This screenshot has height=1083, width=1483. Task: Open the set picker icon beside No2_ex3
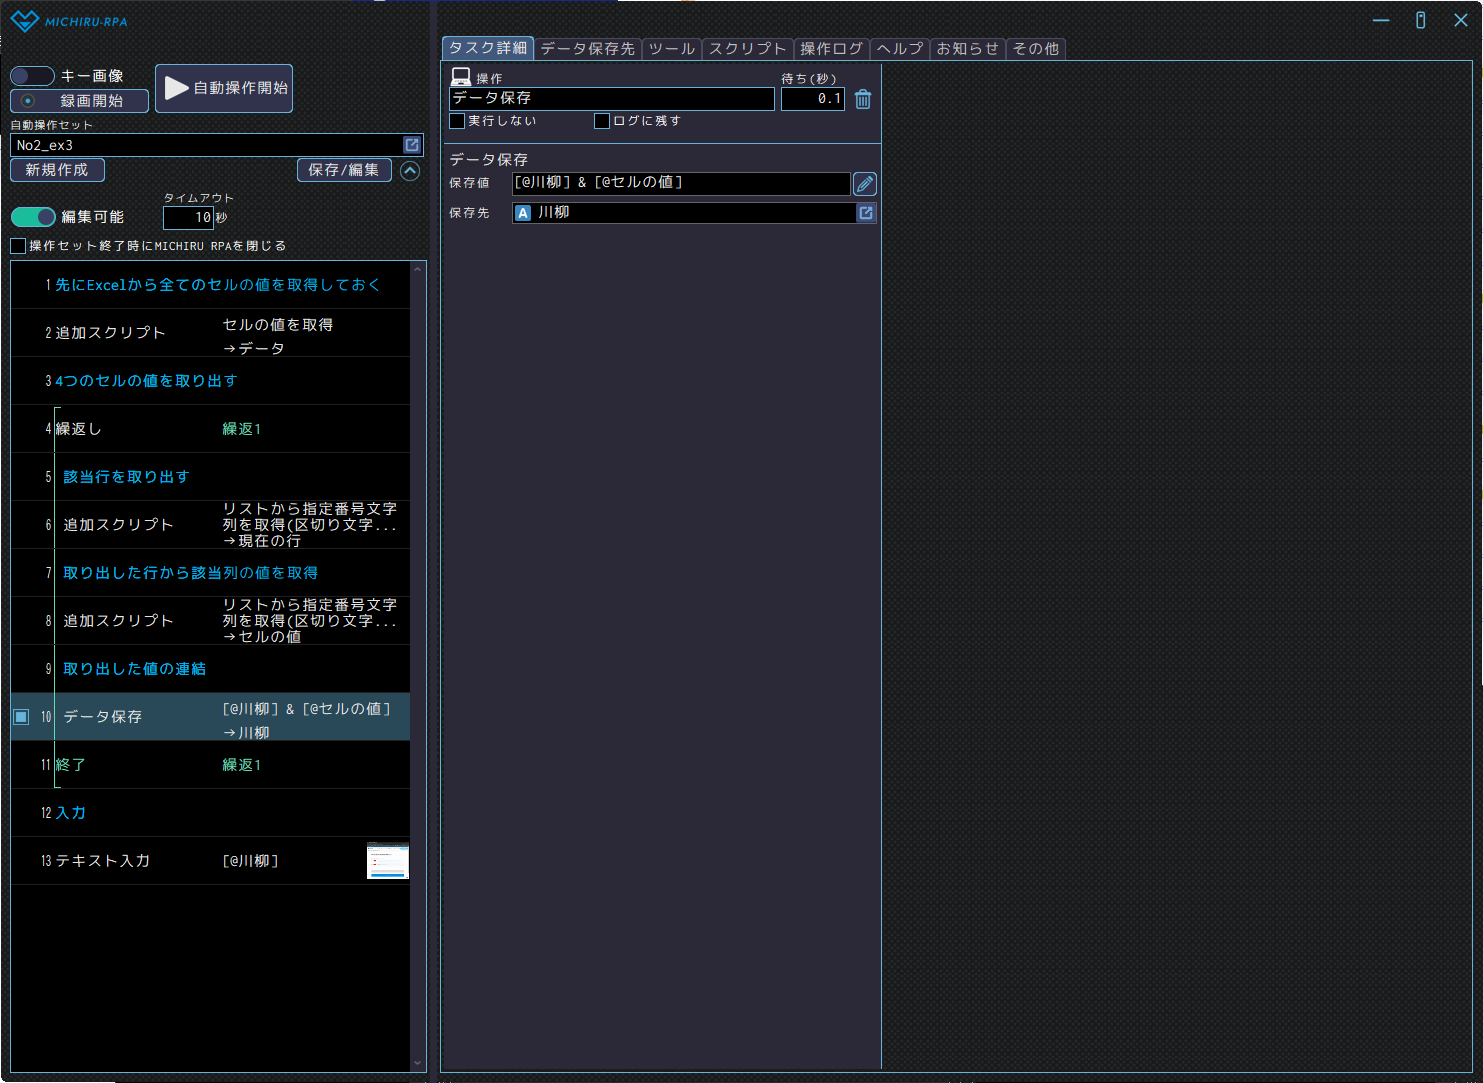pyautogui.click(x=411, y=145)
